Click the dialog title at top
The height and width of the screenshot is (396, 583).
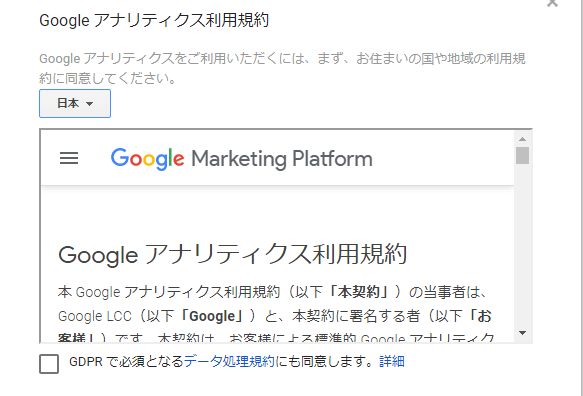pyautogui.click(x=154, y=20)
